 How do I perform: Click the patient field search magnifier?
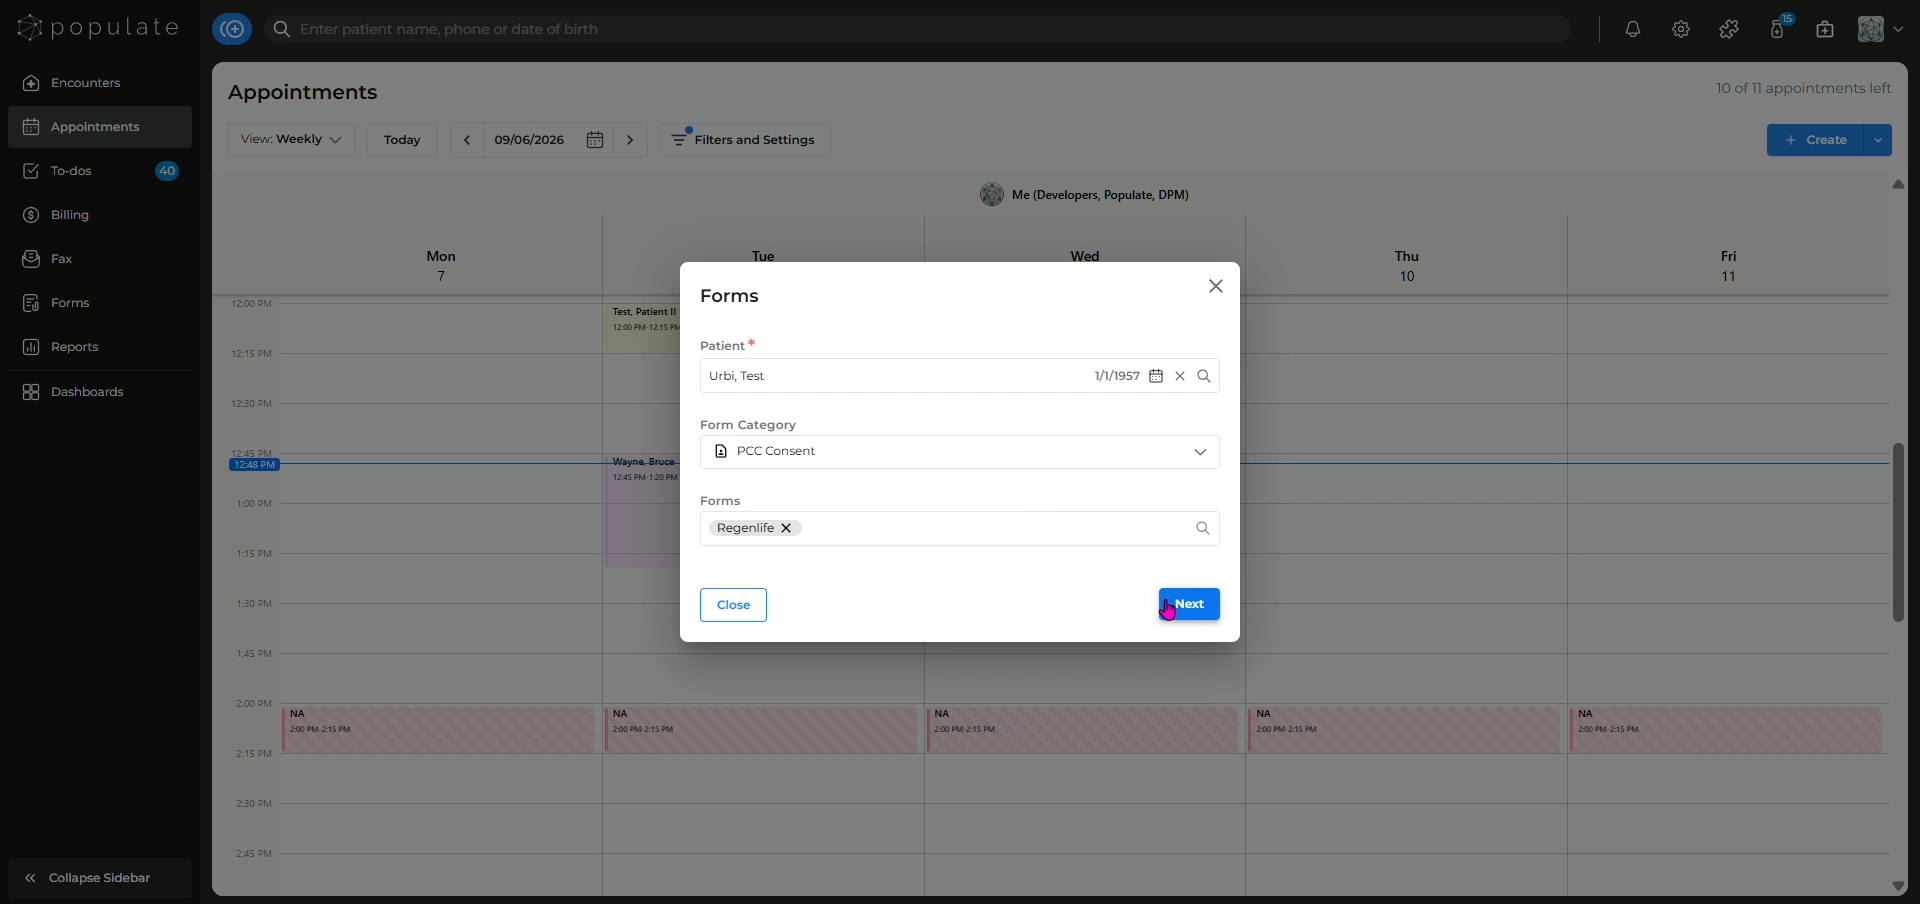click(1204, 376)
